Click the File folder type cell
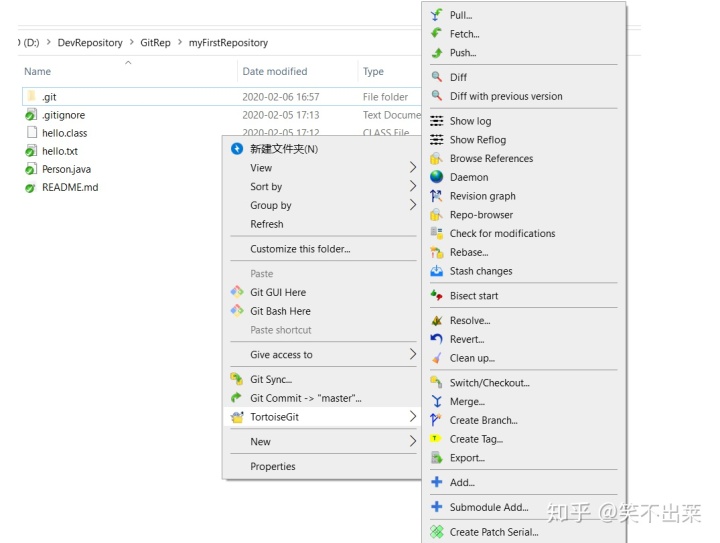720x543 pixels. 385,97
